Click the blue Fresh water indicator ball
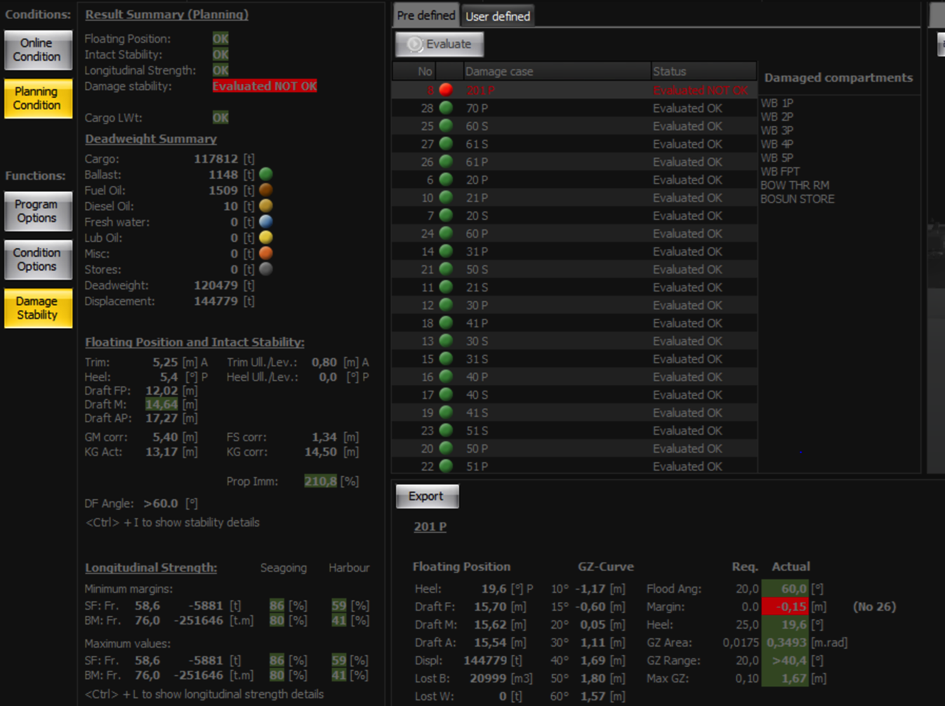The width and height of the screenshot is (946, 707). click(x=266, y=222)
